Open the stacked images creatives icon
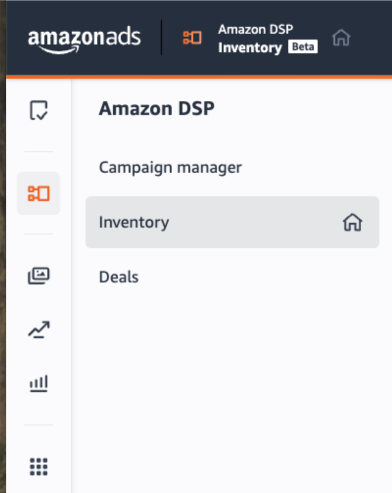Image resolution: width=392 pixels, height=493 pixels. [39, 276]
